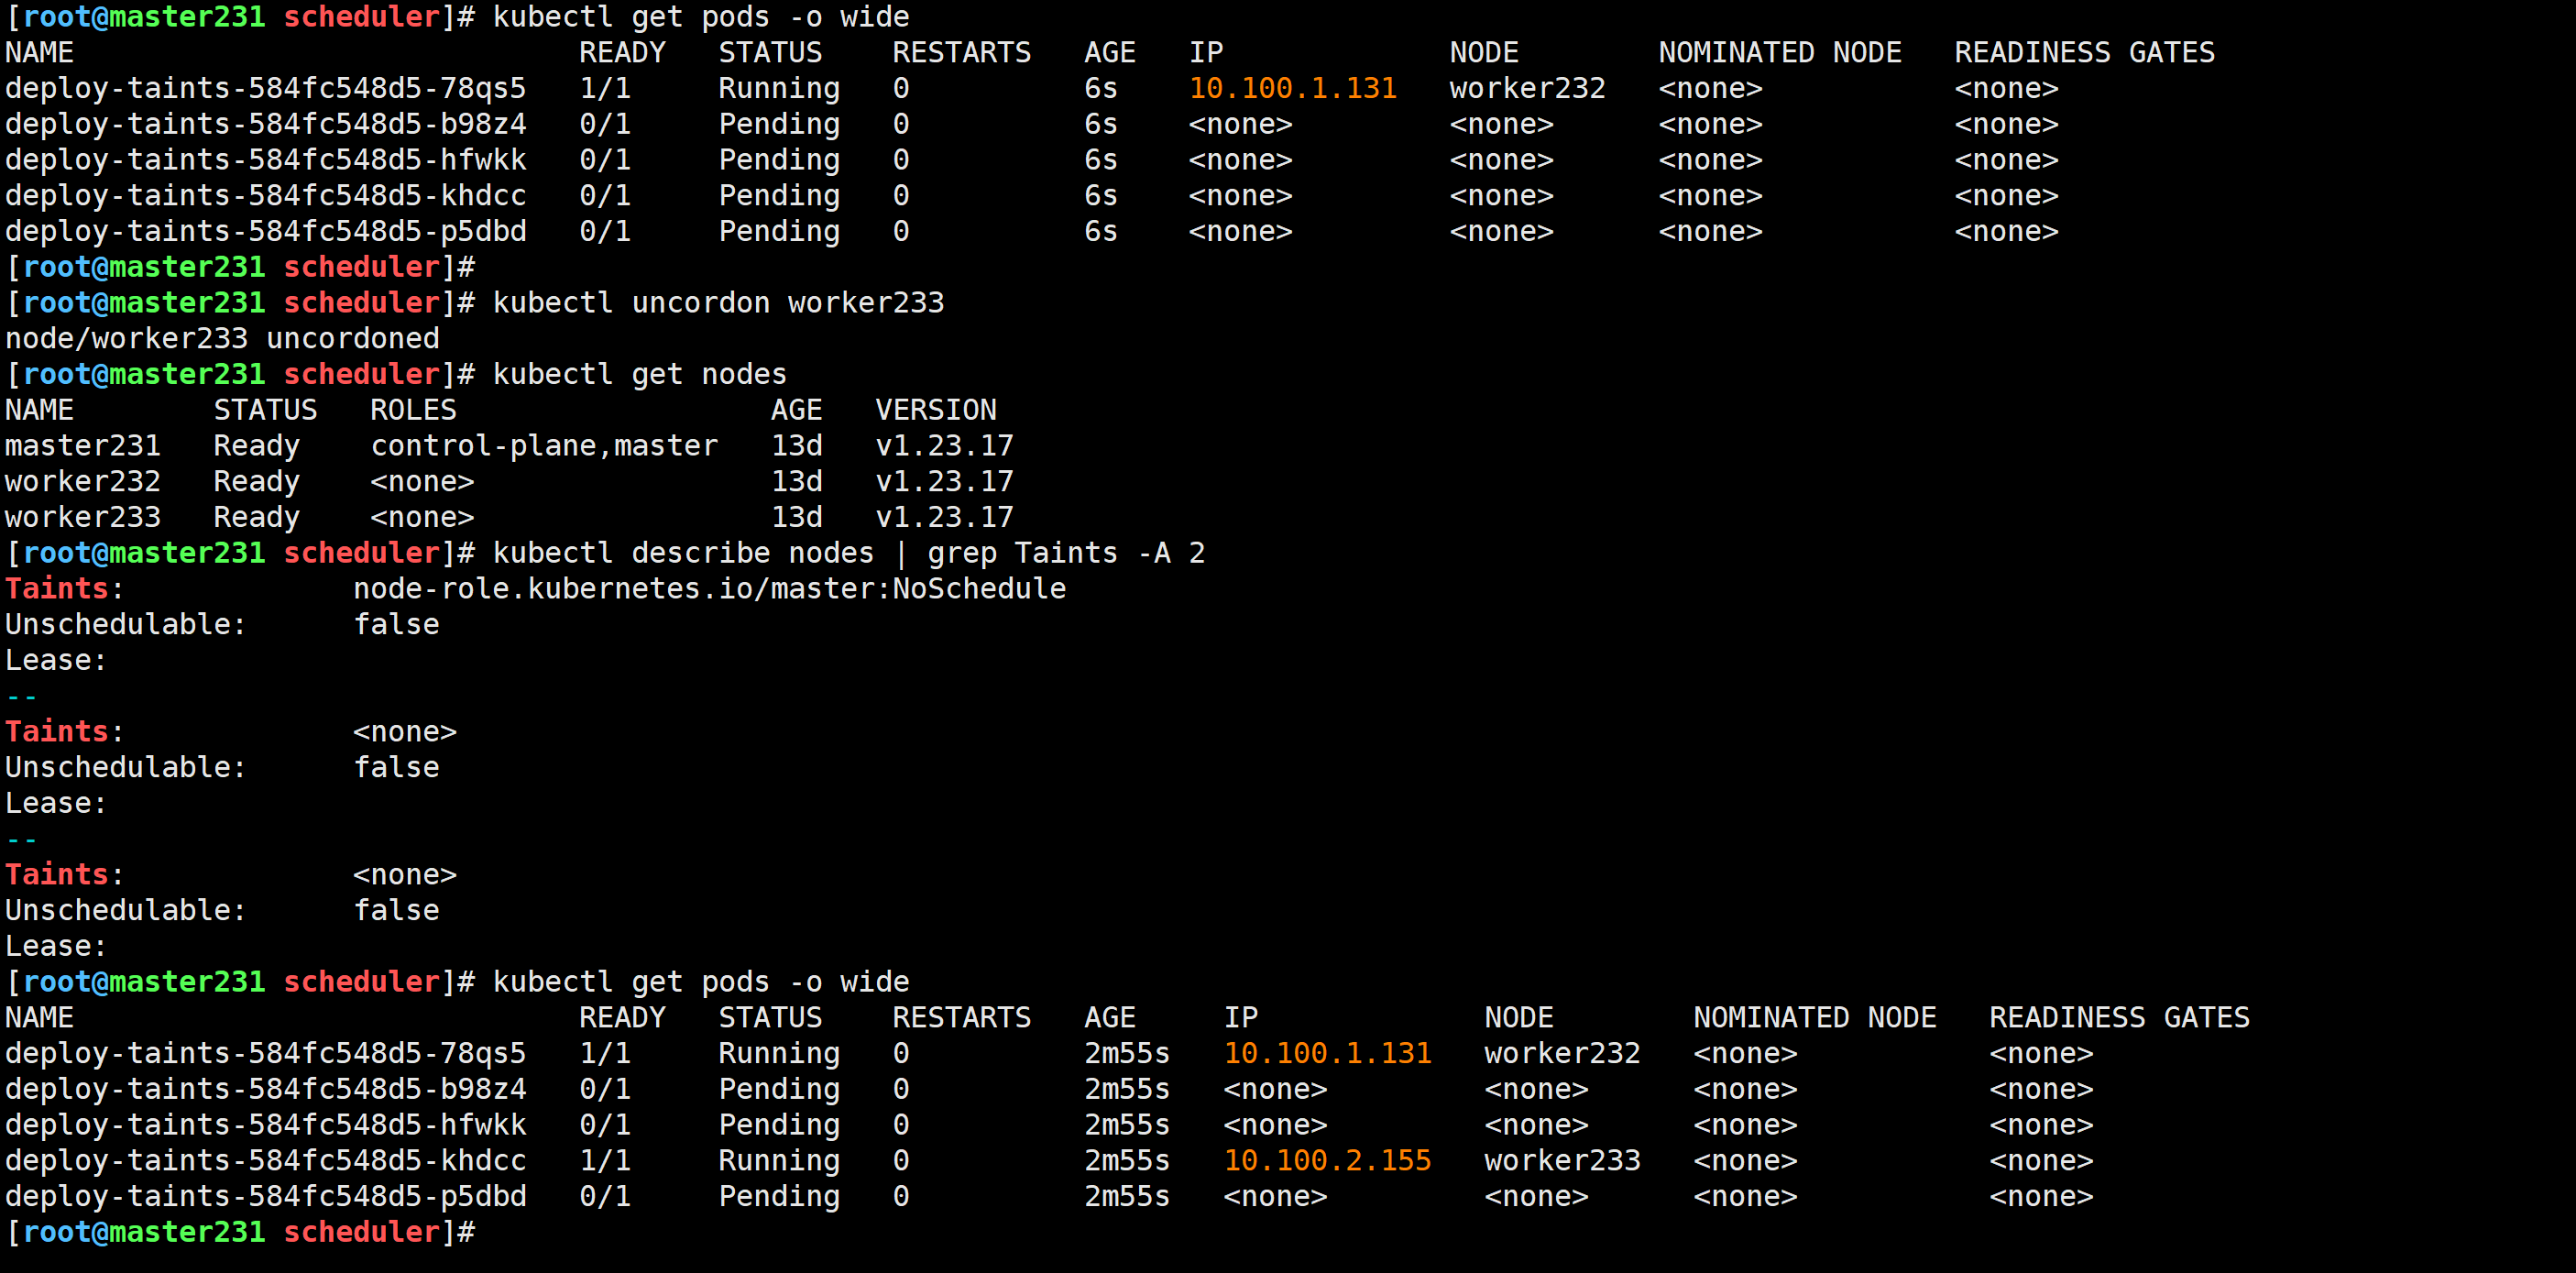Click the 10.100.1.131 IP in first table

click(x=1292, y=88)
